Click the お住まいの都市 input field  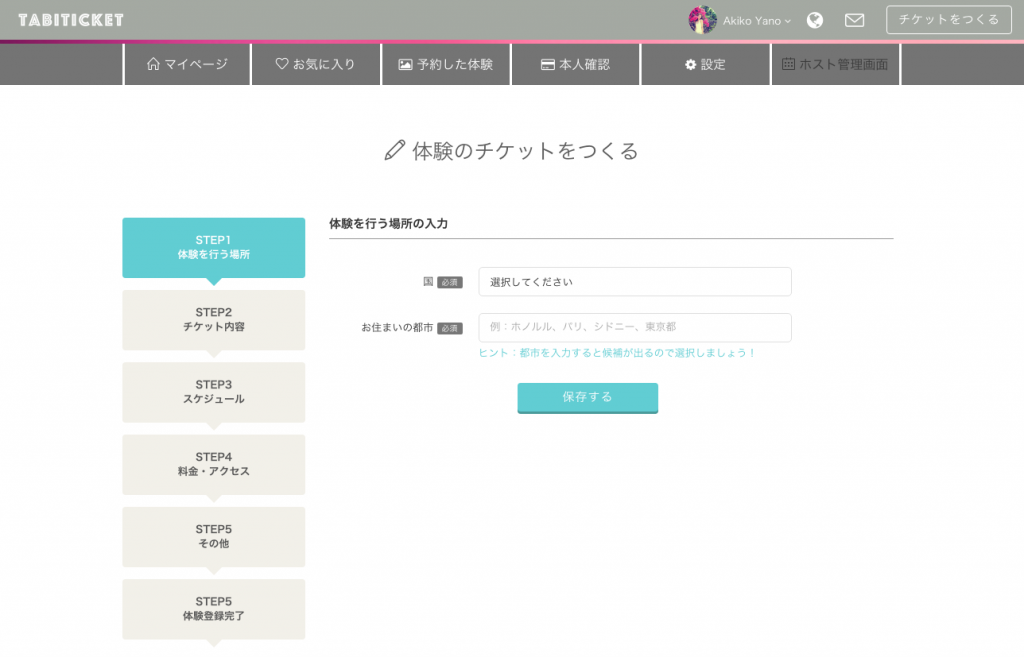pos(634,327)
